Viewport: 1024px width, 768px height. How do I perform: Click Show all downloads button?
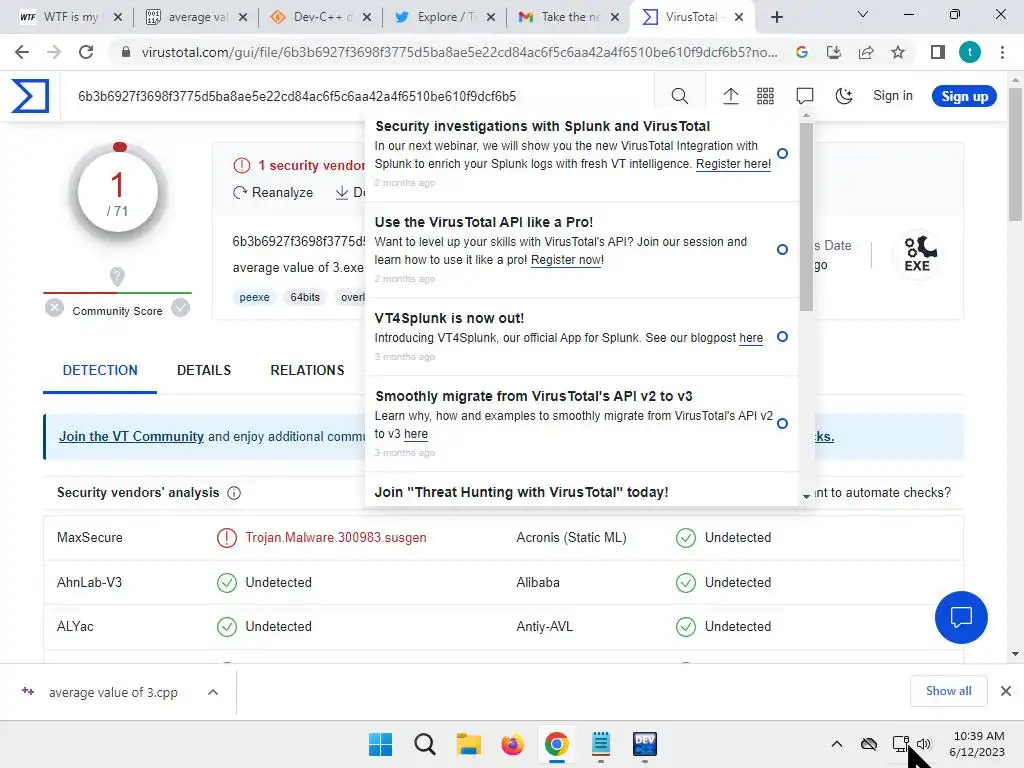point(948,691)
